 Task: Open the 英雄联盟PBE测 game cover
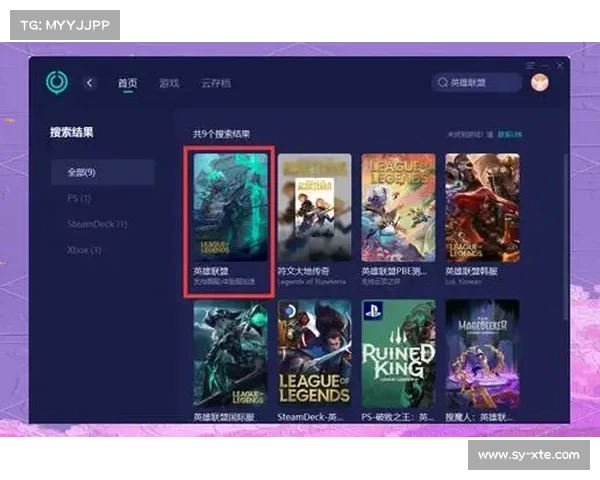point(398,207)
